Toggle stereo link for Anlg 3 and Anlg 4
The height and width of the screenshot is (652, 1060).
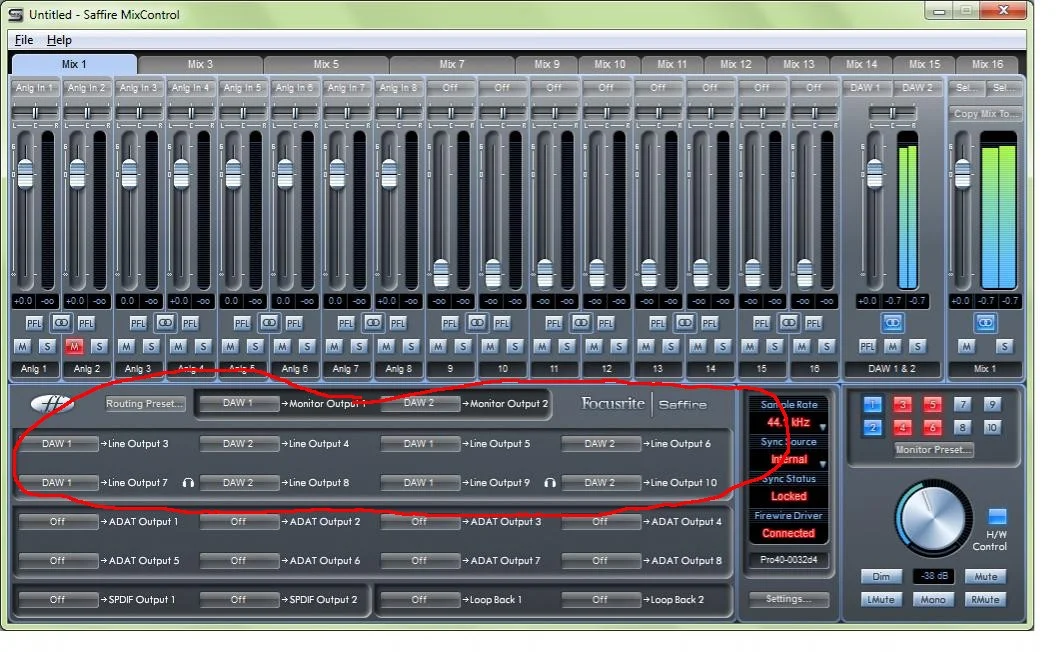pyautogui.click(x=165, y=323)
